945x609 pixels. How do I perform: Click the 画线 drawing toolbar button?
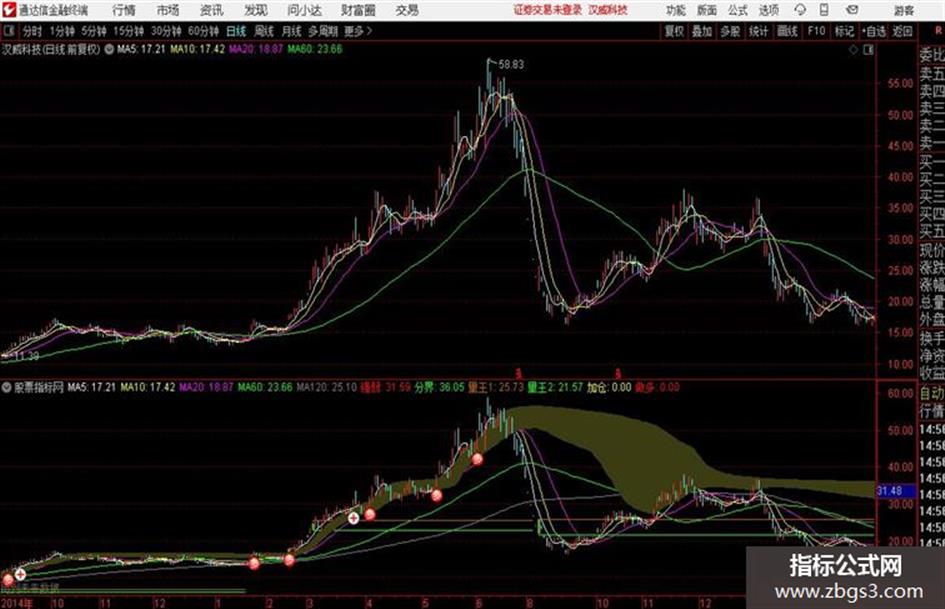tap(787, 31)
